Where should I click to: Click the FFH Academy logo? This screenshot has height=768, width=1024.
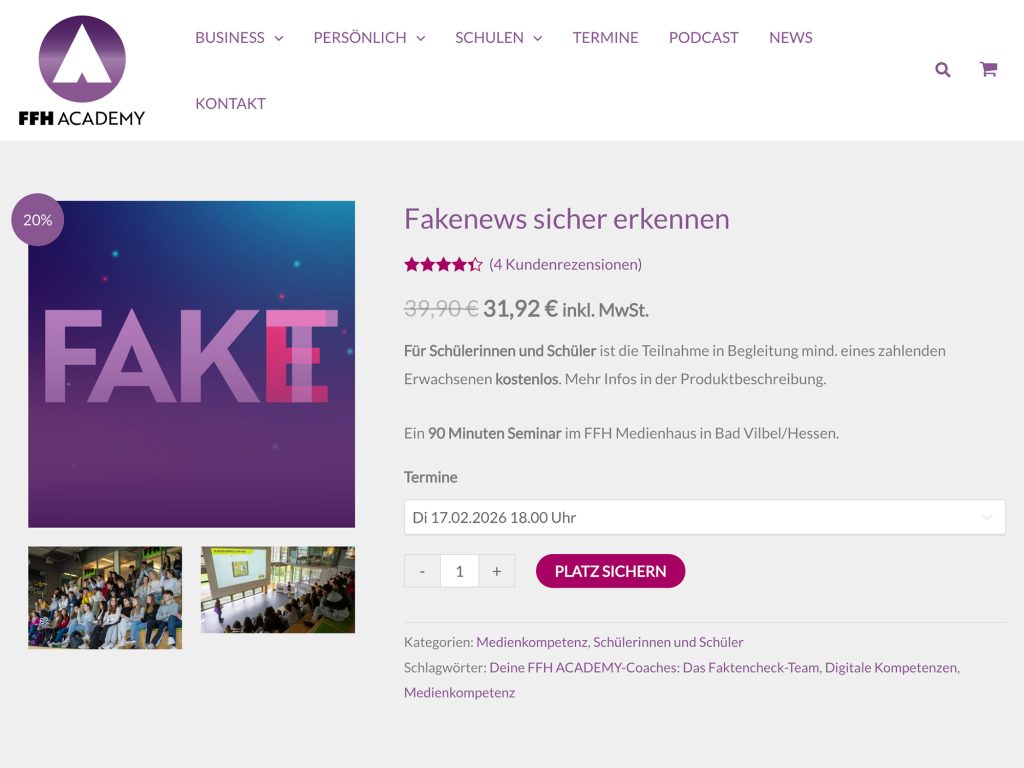[83, 62]
